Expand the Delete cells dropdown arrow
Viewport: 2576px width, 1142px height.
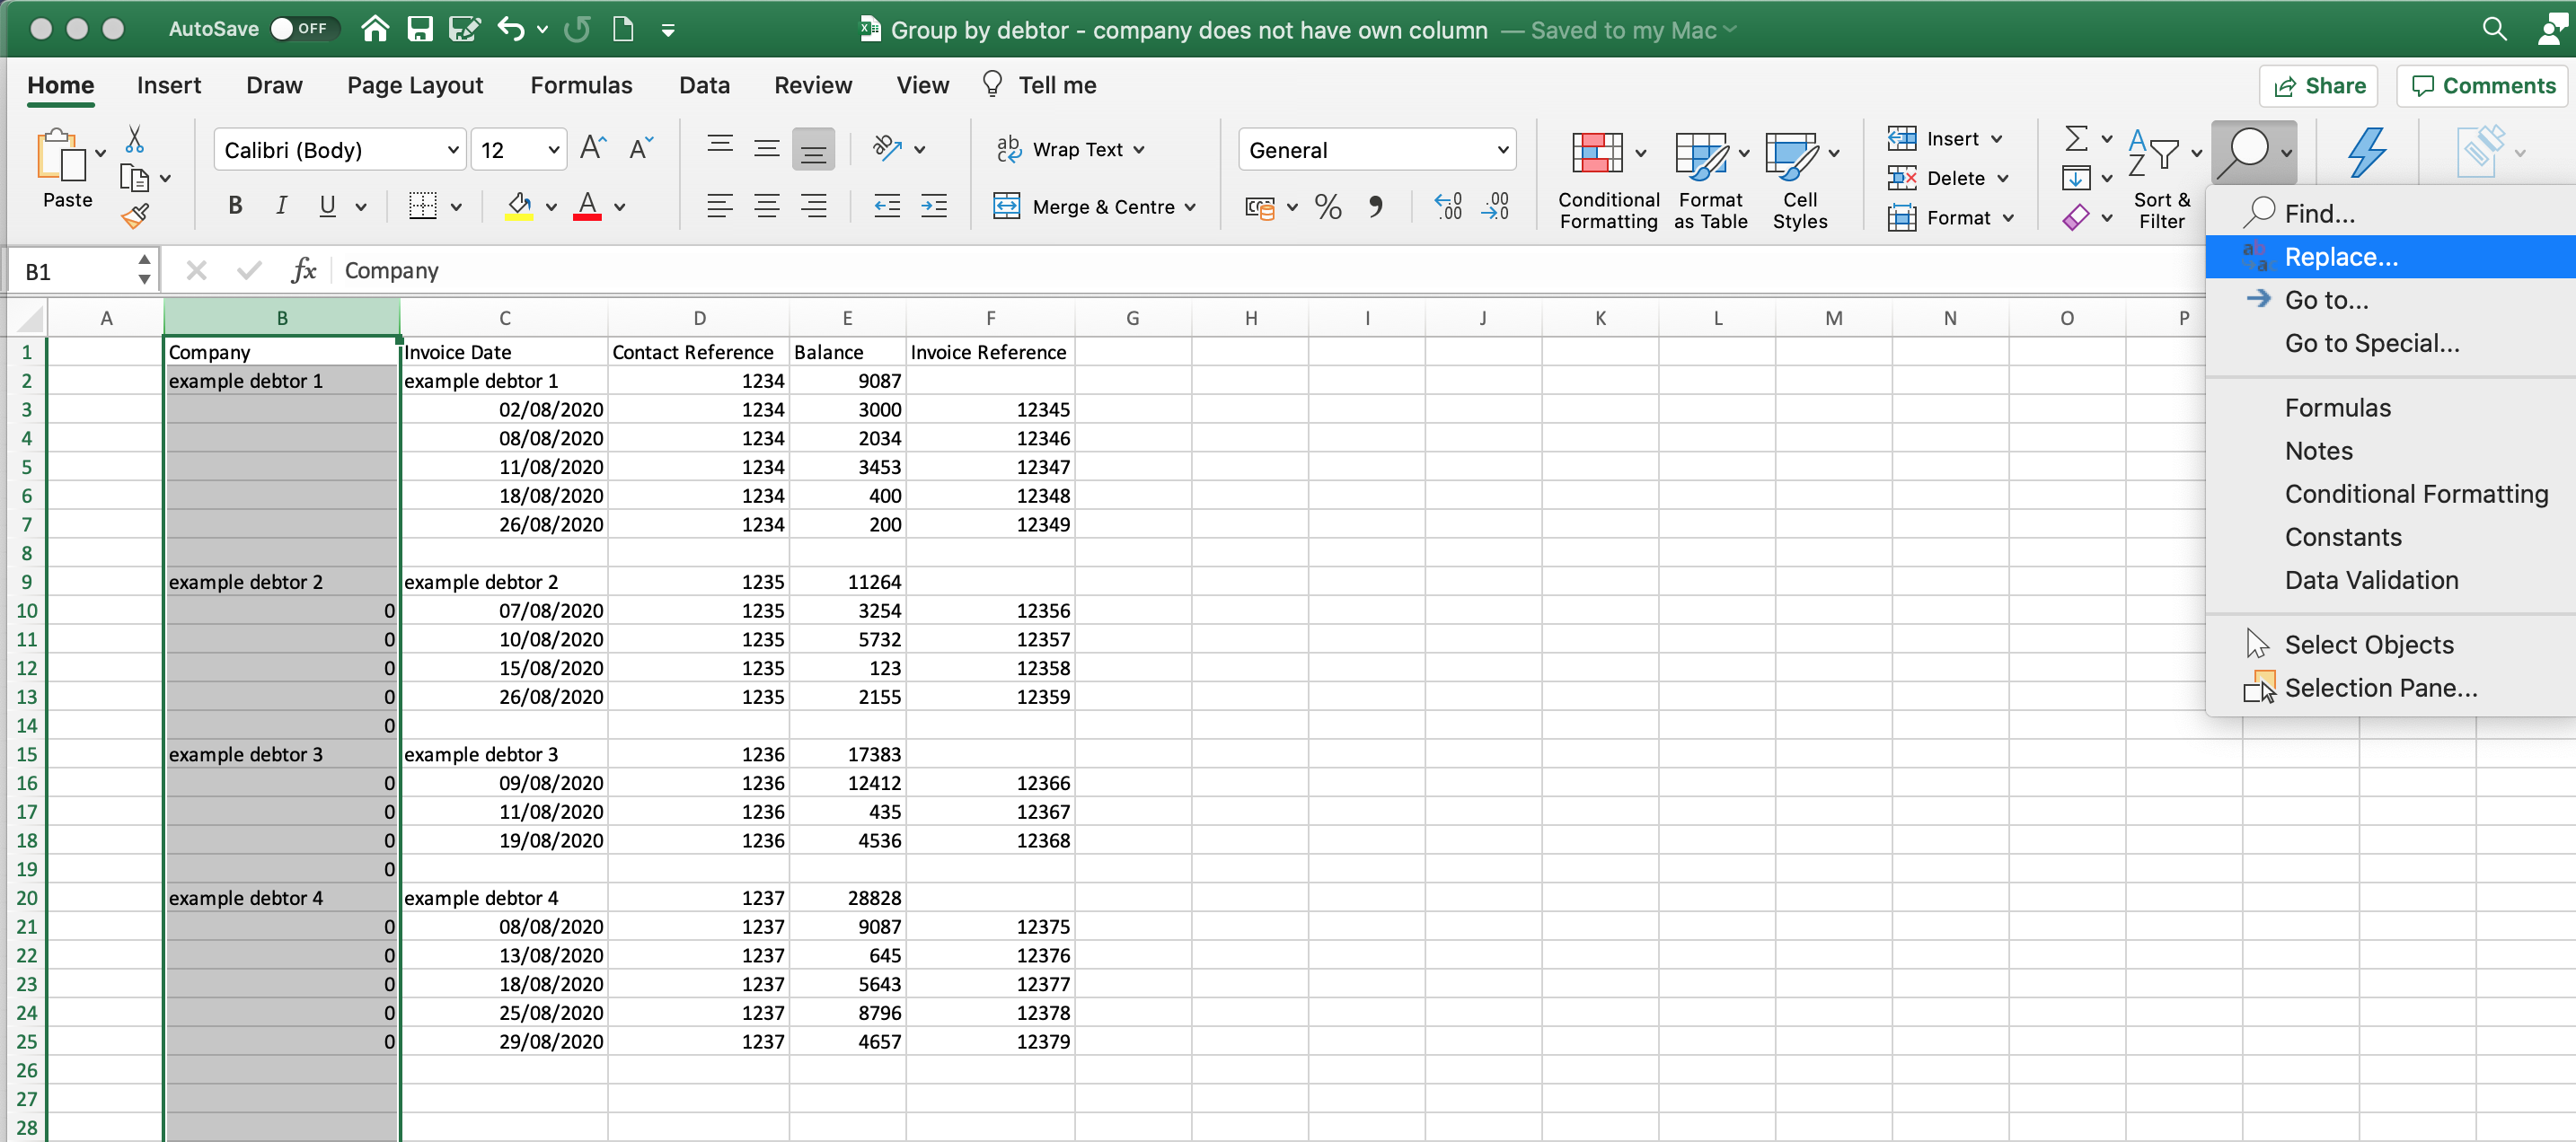point(2003,178)
